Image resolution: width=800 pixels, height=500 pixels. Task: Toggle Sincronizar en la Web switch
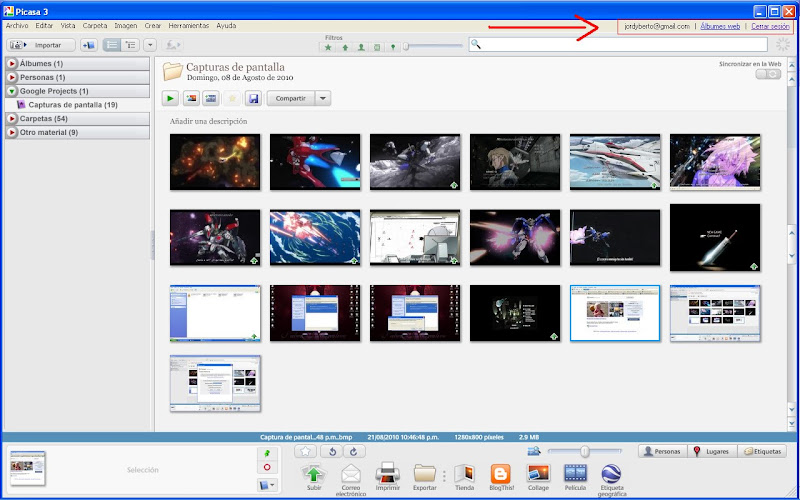click(x=768, y=74)
